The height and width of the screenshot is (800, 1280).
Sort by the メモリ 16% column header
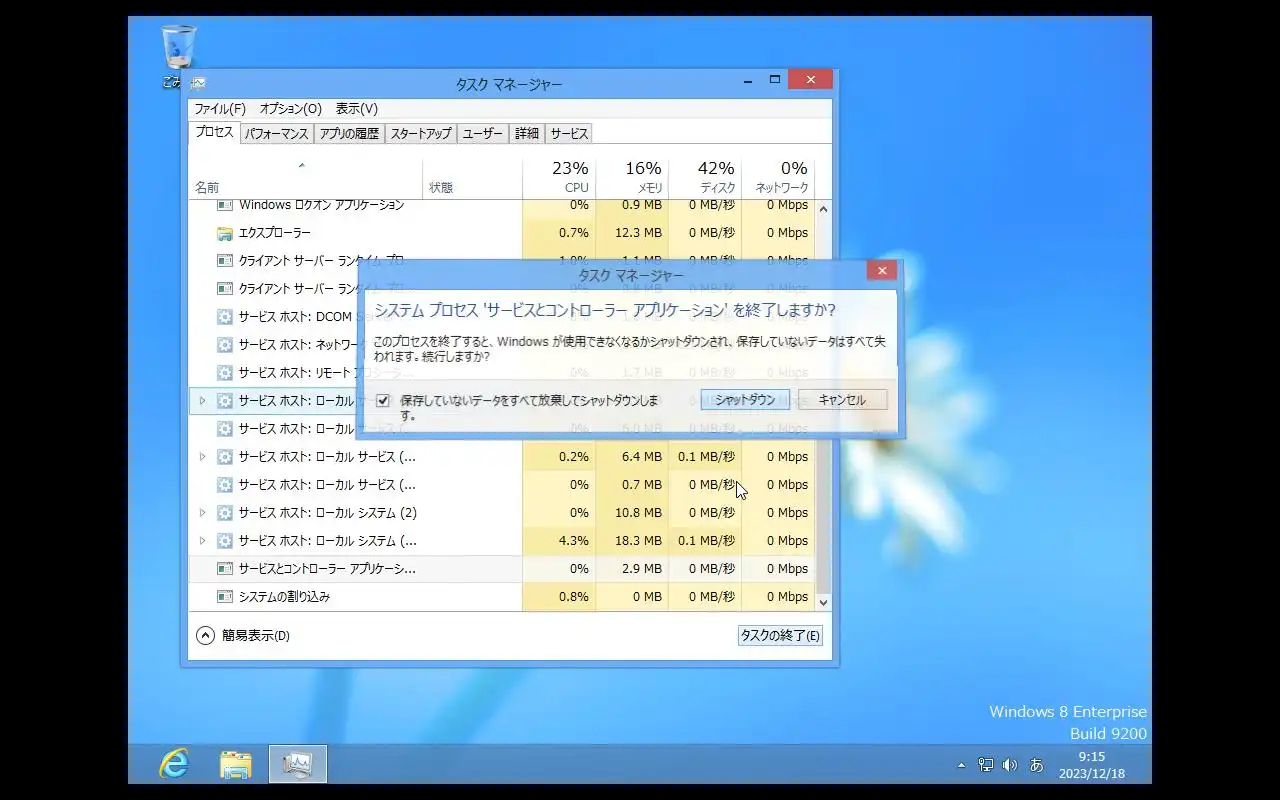(632, 178)
